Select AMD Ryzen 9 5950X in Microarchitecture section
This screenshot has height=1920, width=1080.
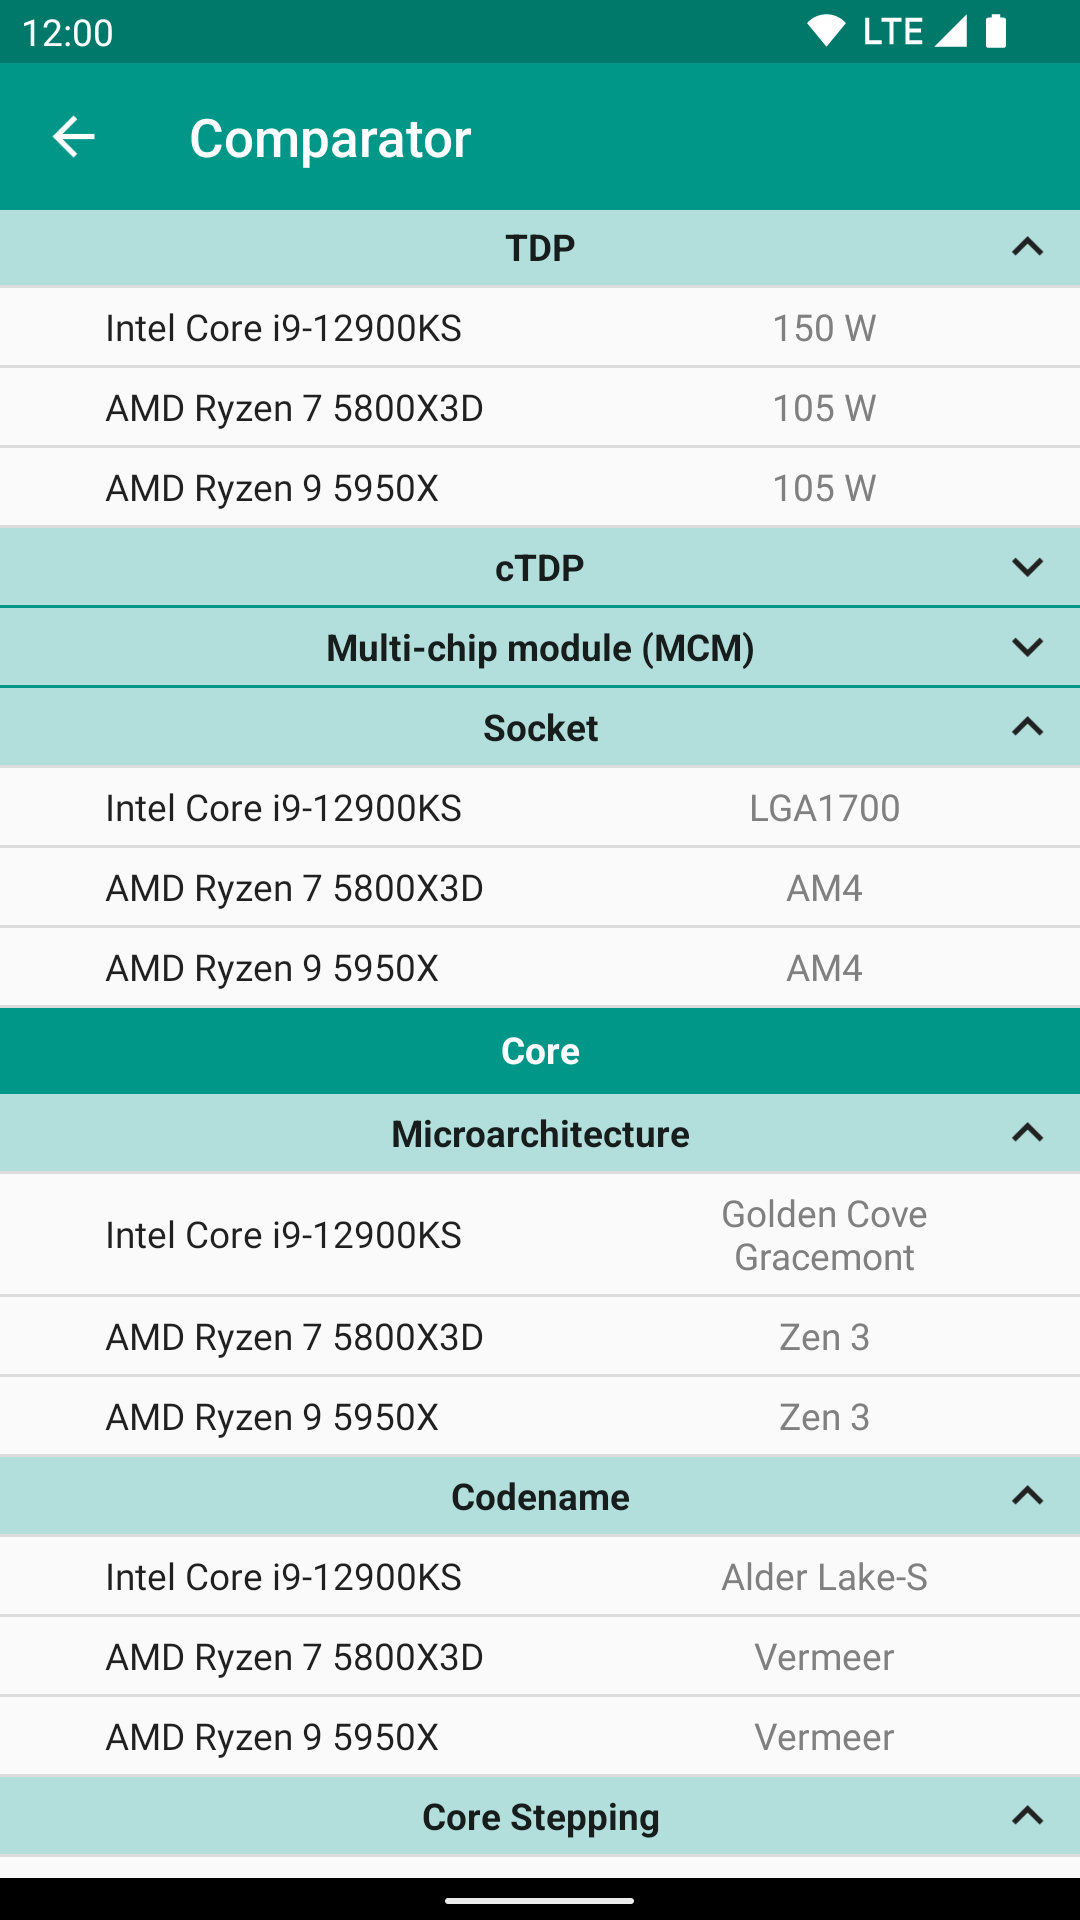pyautogui.click(x=272, y=1417)
